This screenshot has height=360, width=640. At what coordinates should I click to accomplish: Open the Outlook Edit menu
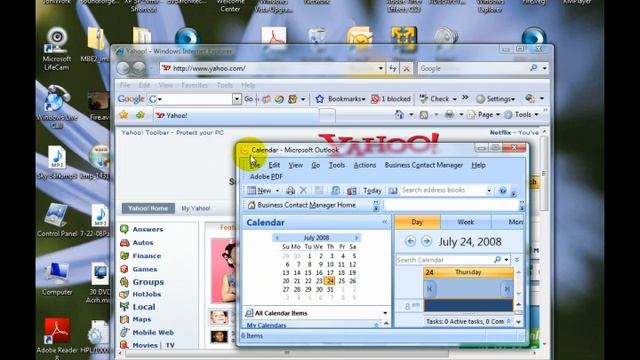pos(274,165)
